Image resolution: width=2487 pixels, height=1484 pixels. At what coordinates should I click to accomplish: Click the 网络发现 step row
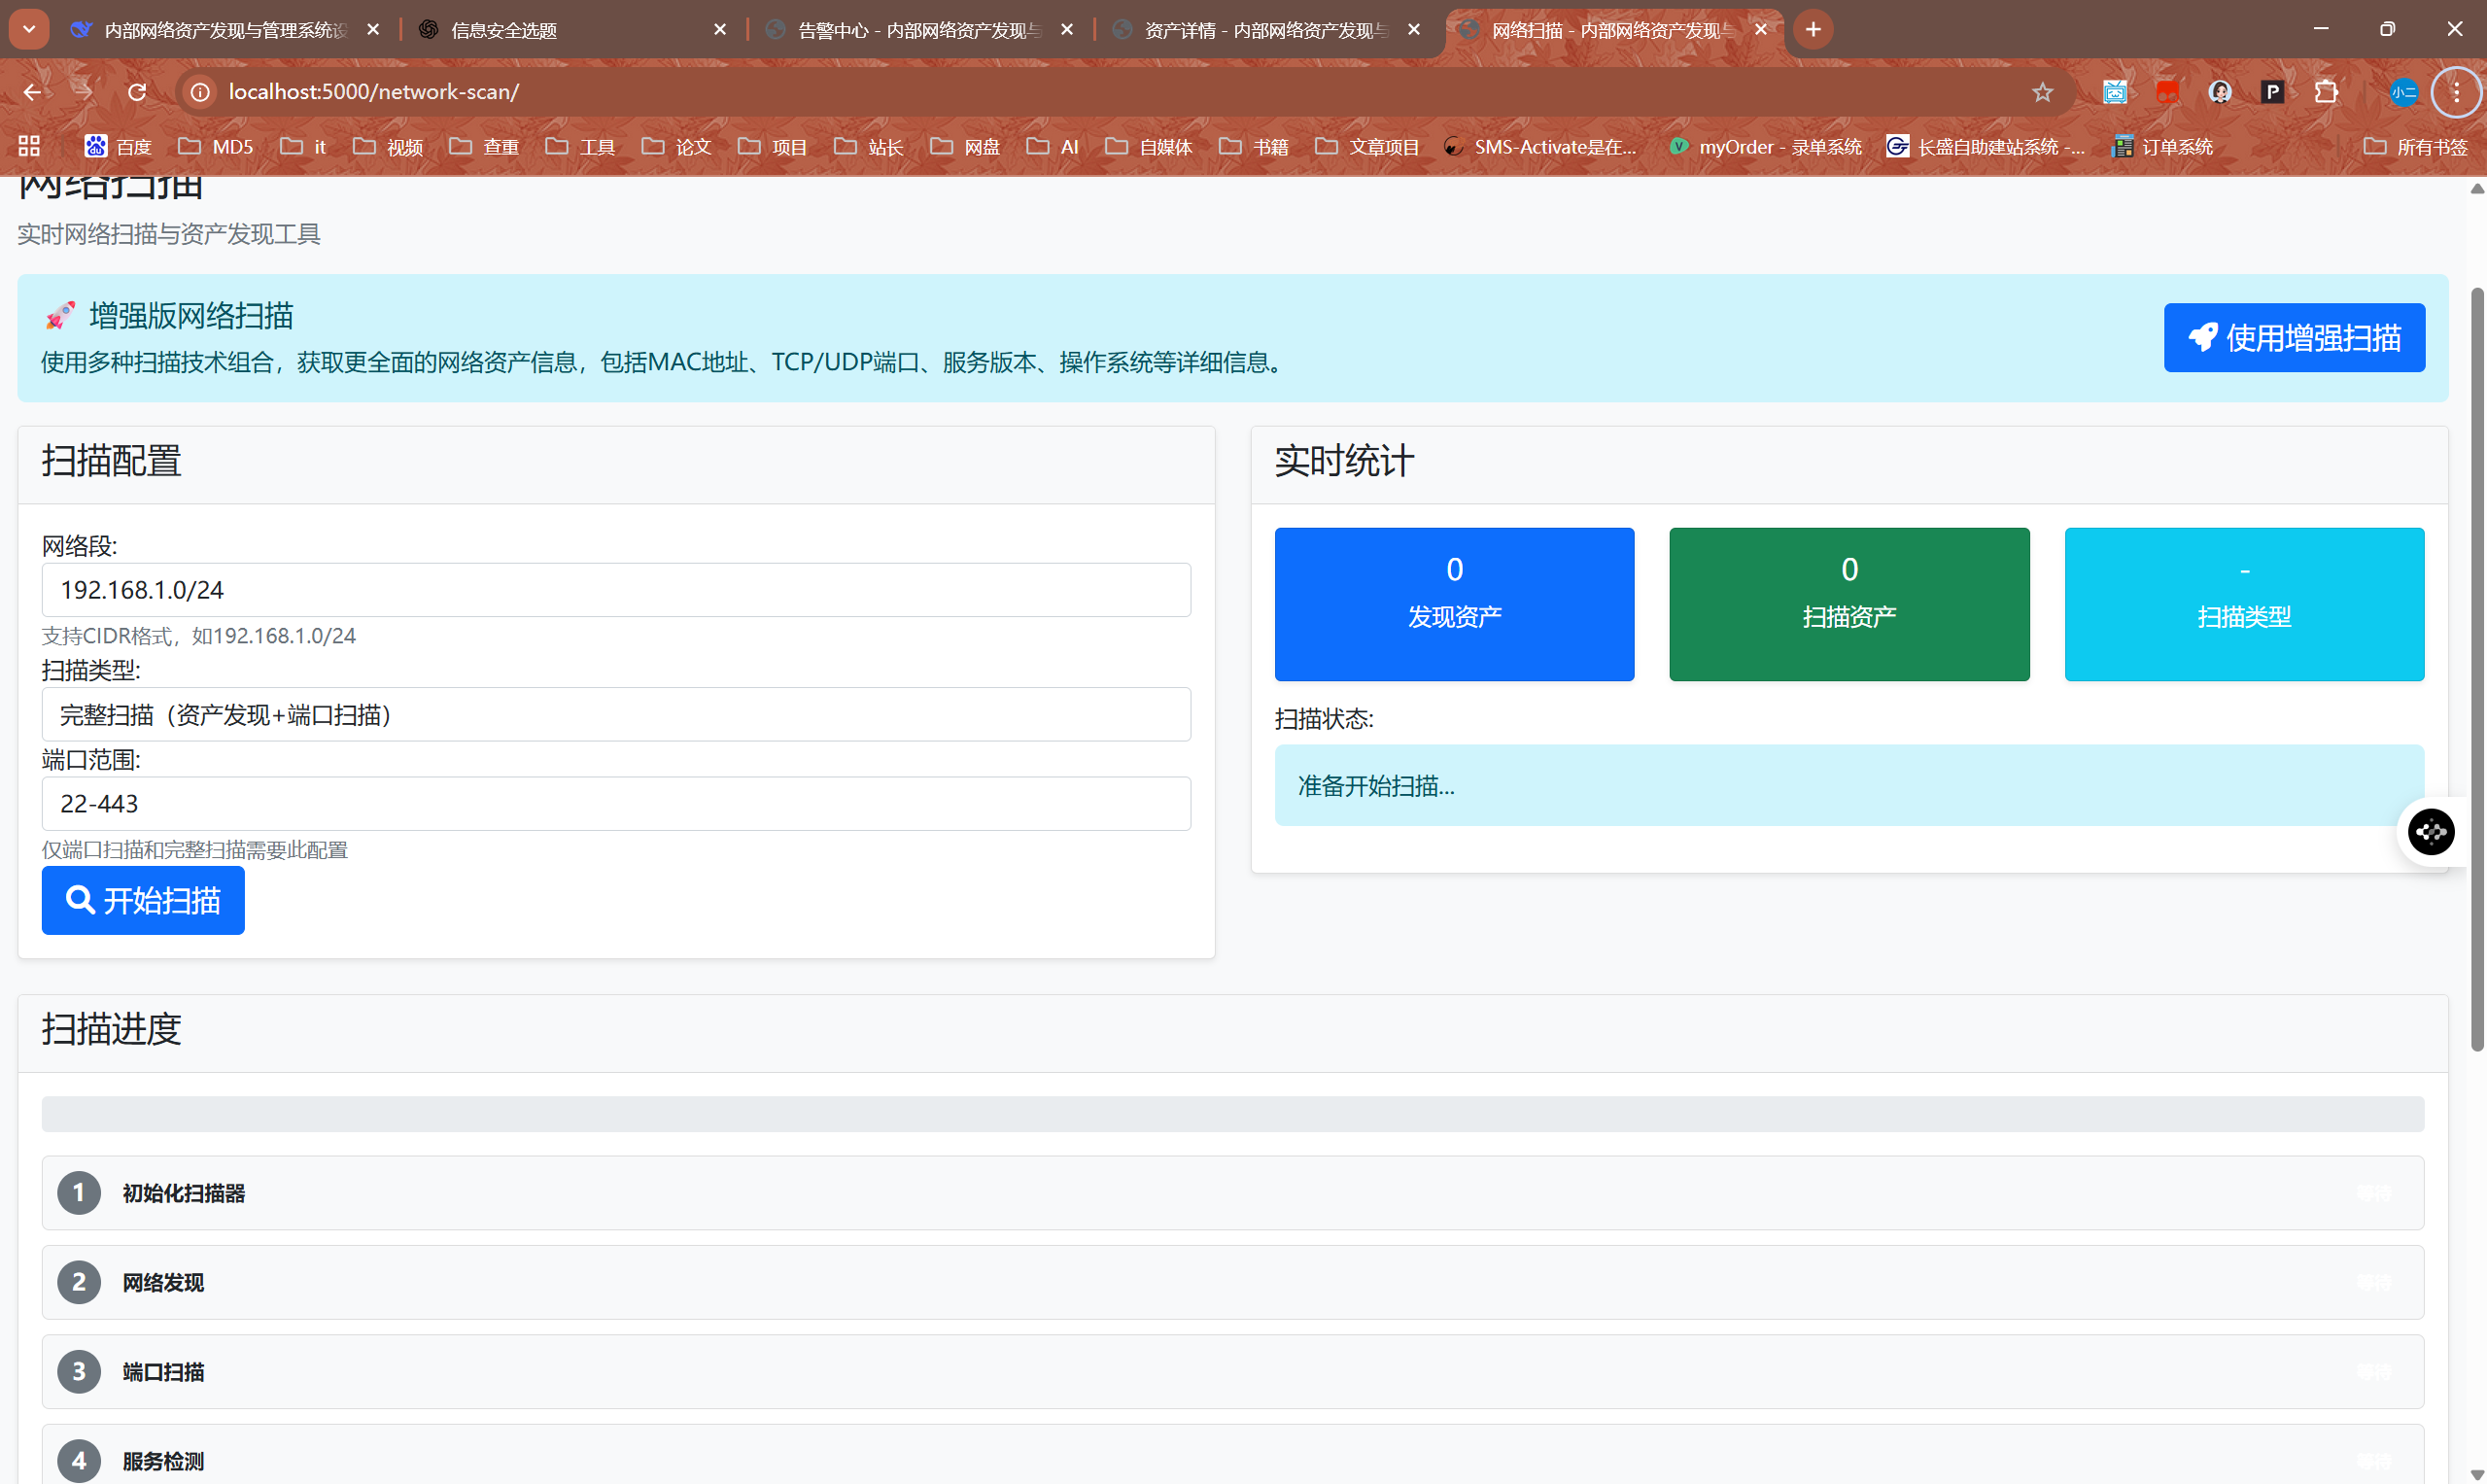1233,1282
